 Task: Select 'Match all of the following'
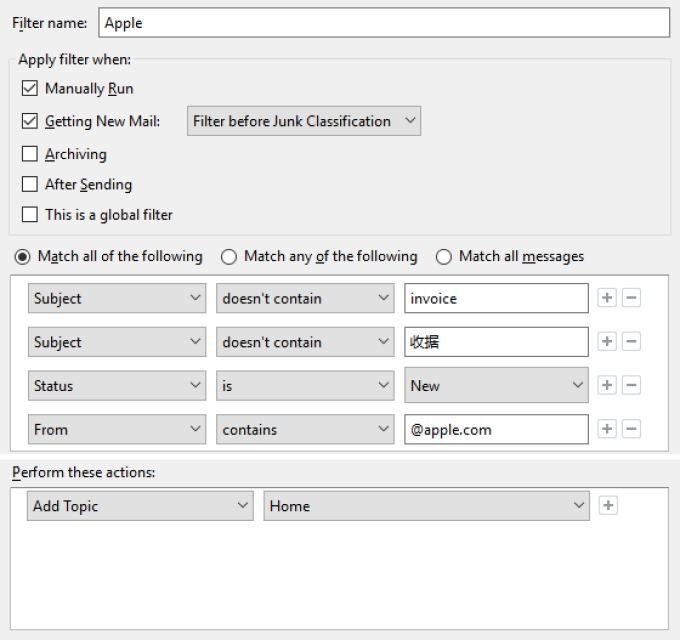point(22,257)
